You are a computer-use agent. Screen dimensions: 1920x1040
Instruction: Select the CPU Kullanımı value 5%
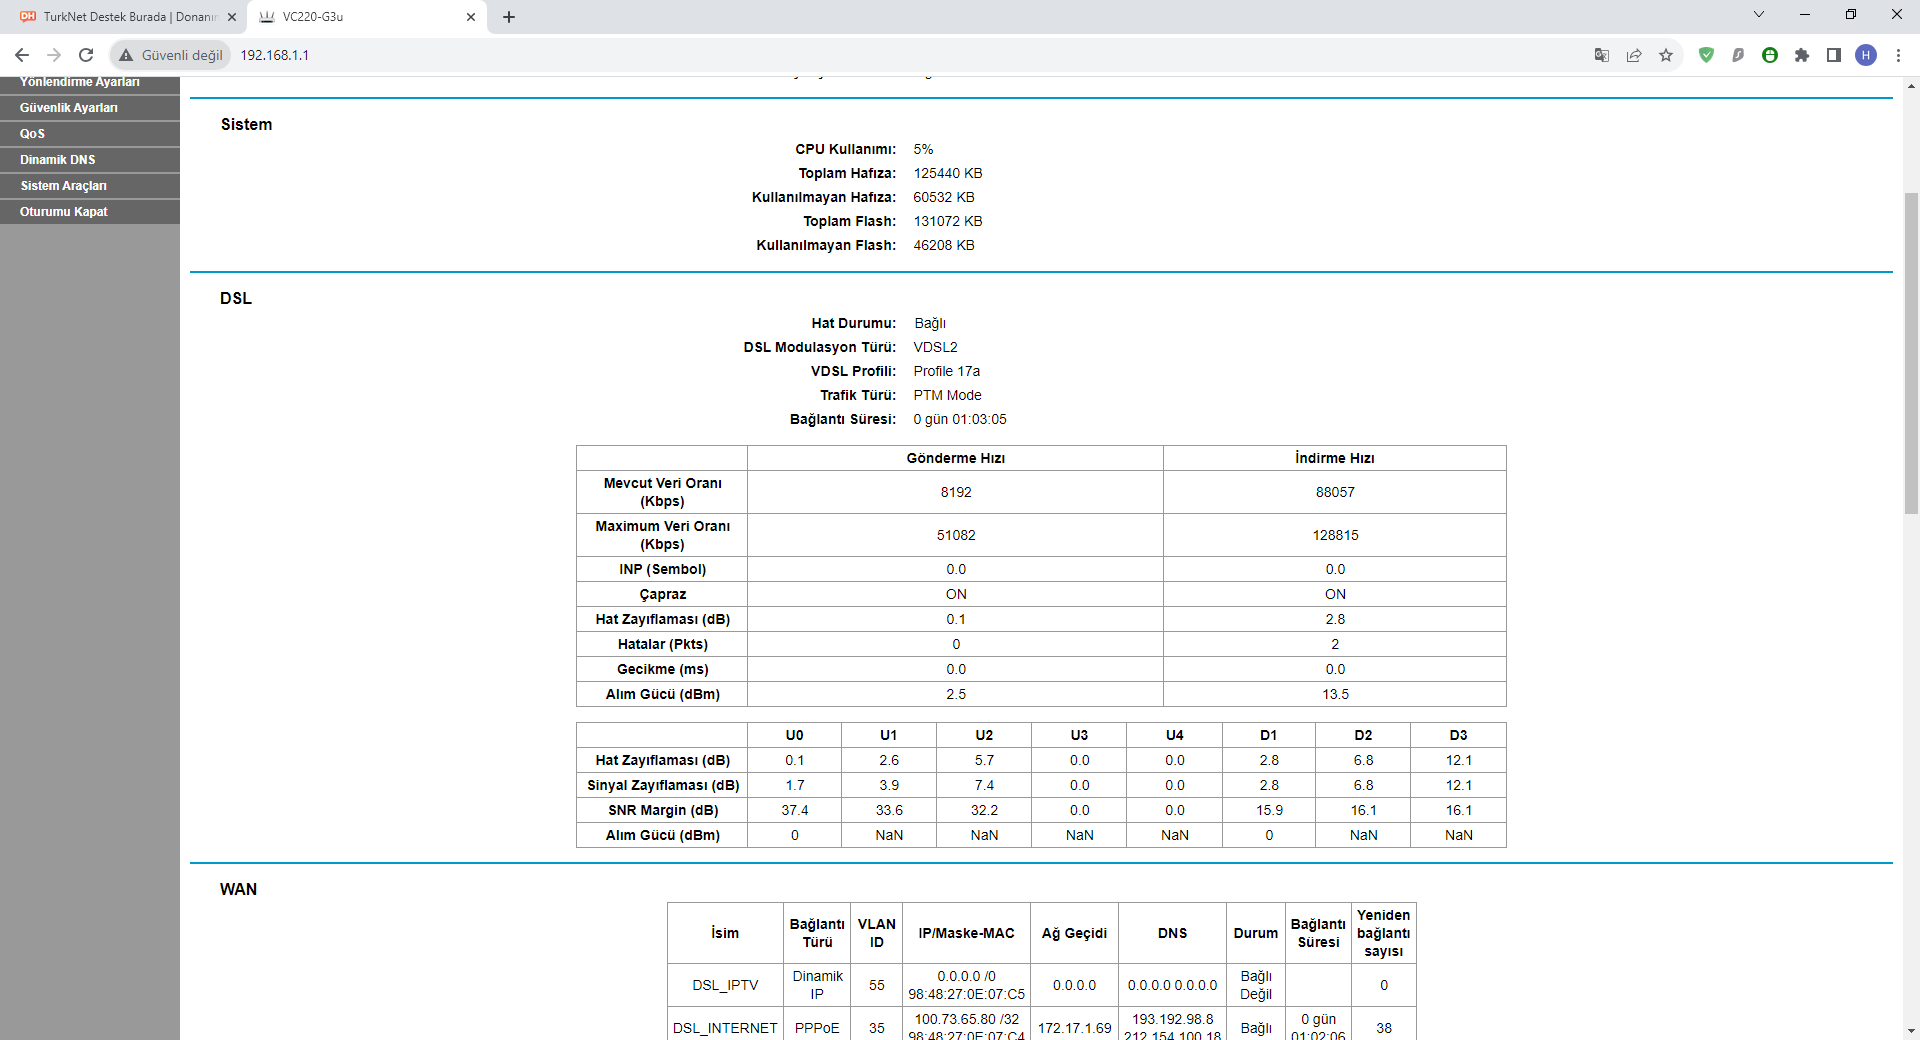(x=923, y=149)
